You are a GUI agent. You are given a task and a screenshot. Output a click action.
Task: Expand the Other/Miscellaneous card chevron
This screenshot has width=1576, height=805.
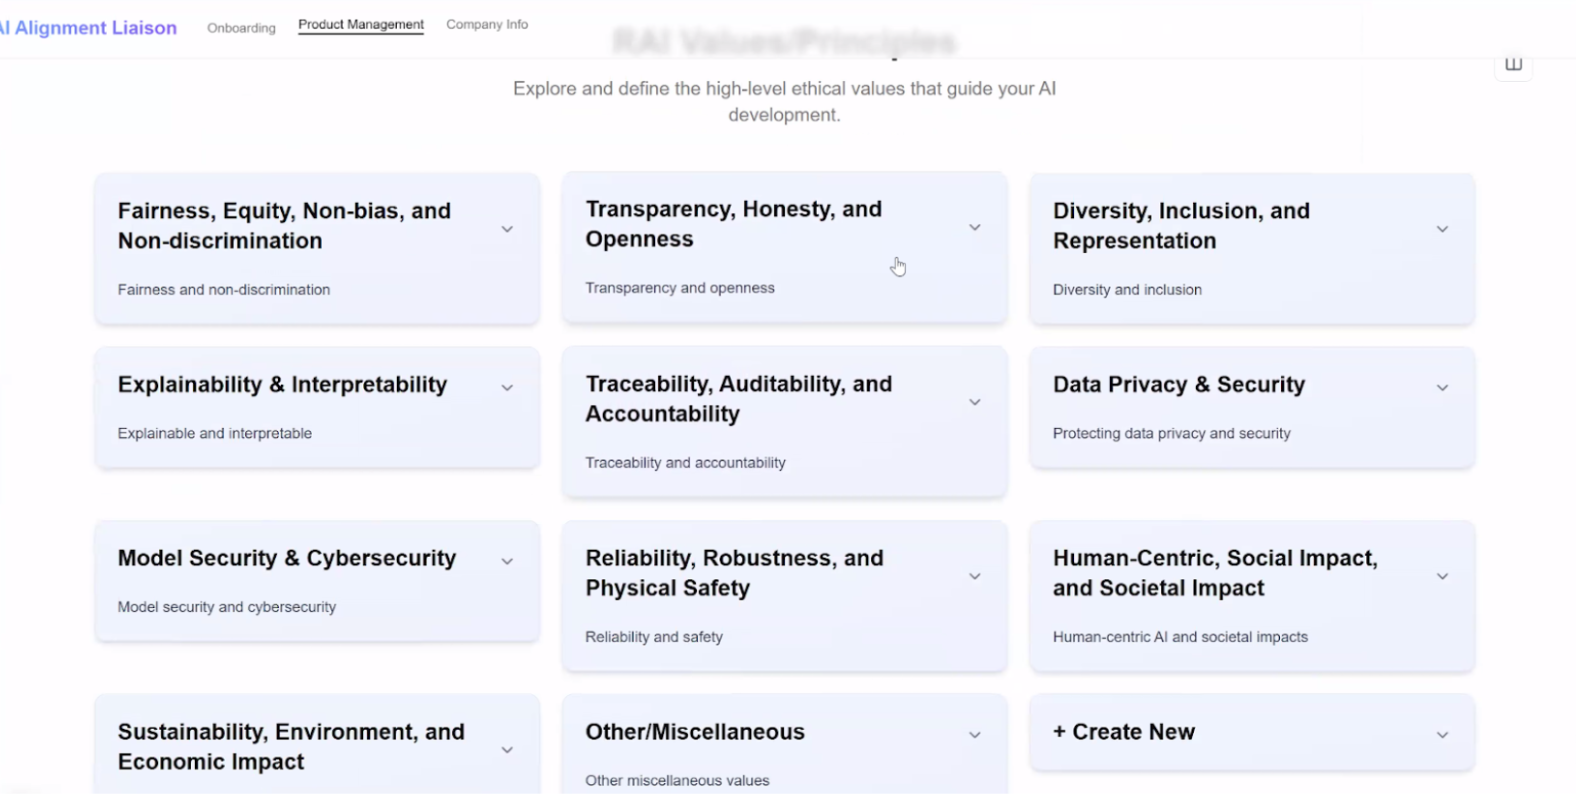(975, 735)
